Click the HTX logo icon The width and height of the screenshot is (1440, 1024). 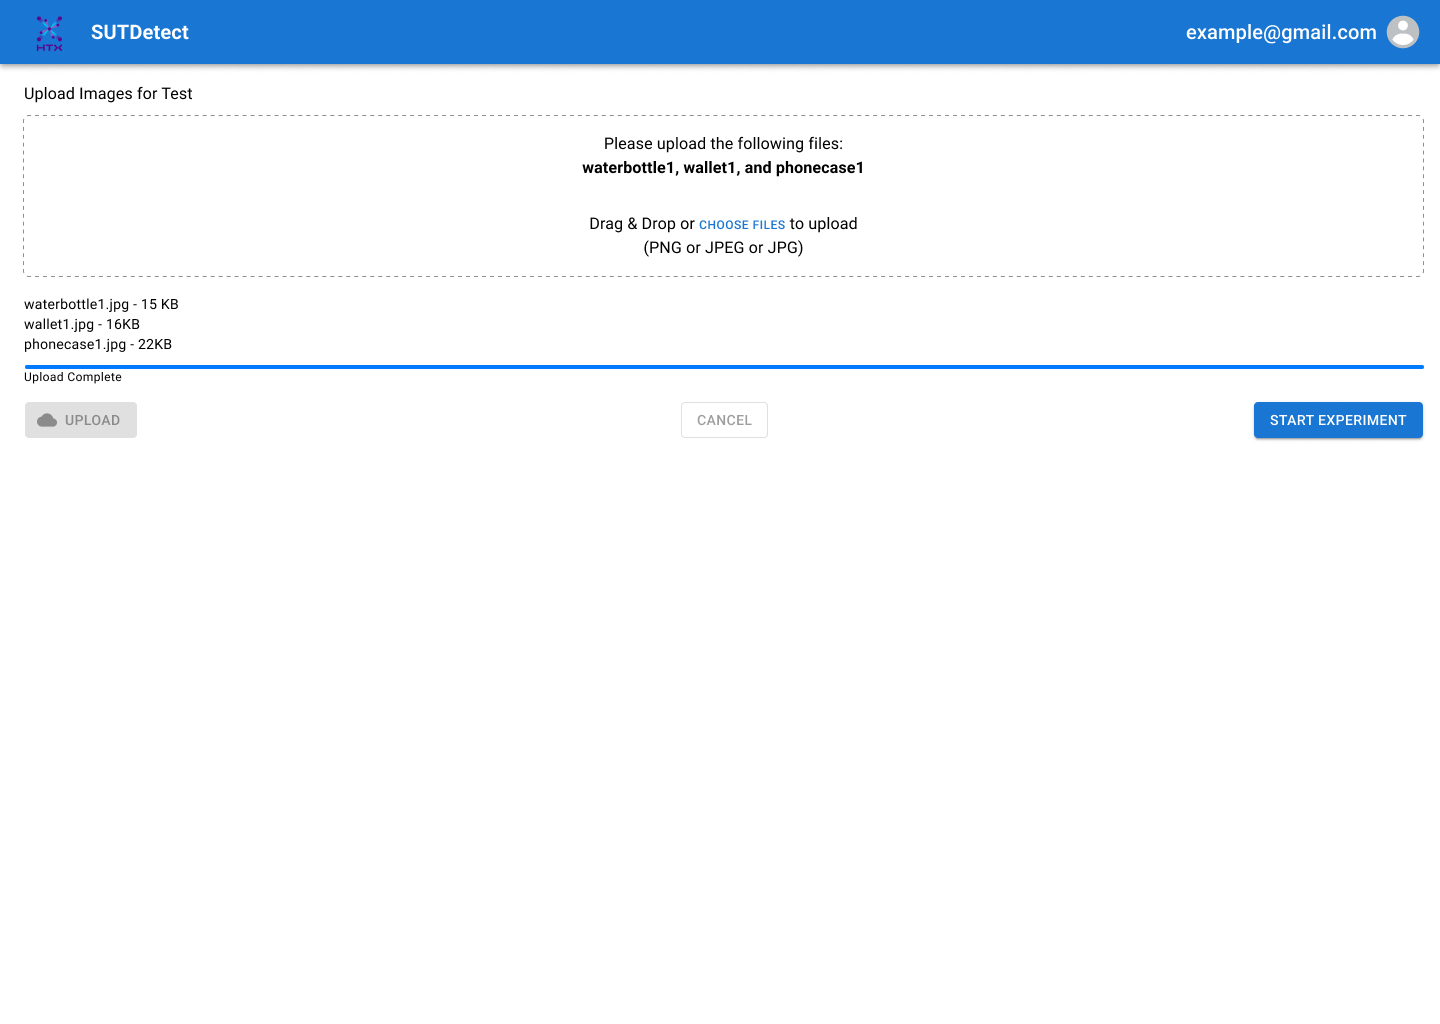coord(49,33)
